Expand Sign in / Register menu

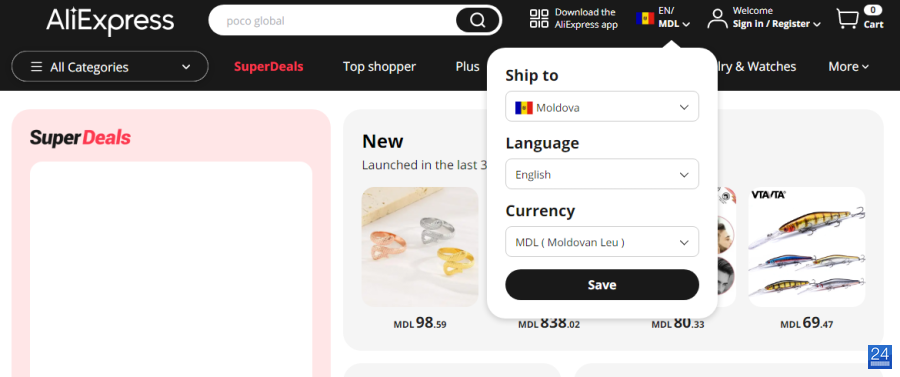[x=777, y=24]
